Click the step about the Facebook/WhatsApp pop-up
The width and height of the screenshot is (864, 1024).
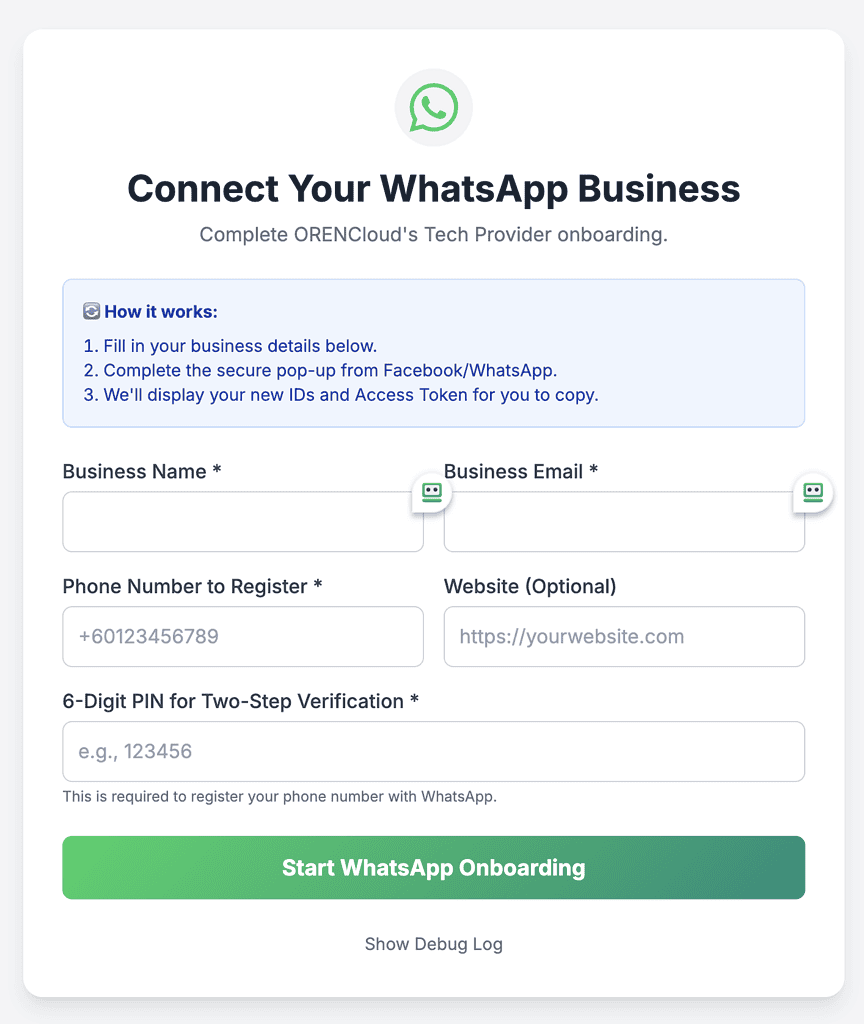click(320, 370)
